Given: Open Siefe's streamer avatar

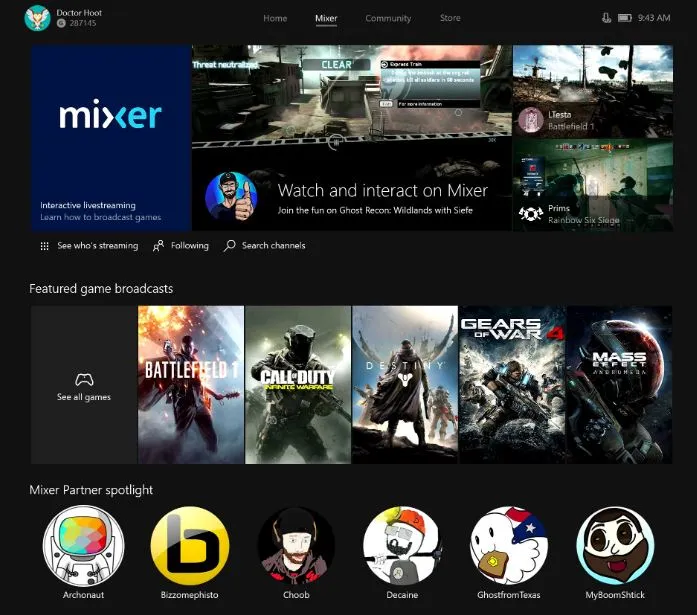Looking at the screenshot, I should point(231,197).
